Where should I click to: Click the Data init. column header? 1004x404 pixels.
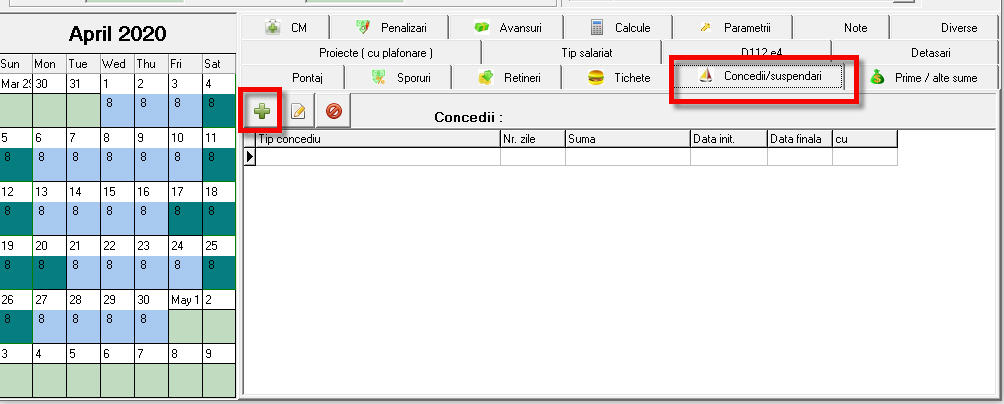click(727, 139)
